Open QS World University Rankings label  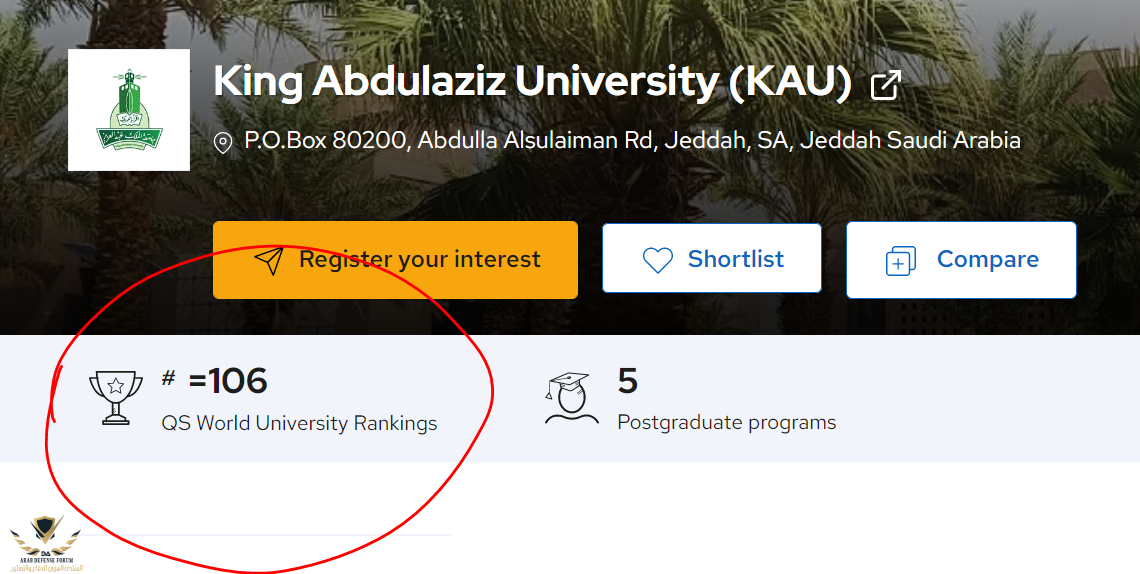tap(299, 423)
